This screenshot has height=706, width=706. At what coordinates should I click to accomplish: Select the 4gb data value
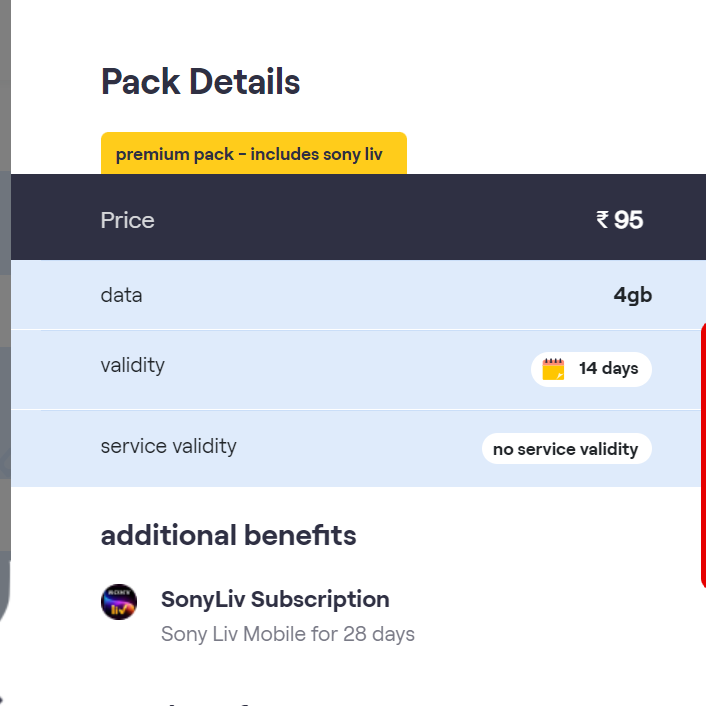click(632, 296)
